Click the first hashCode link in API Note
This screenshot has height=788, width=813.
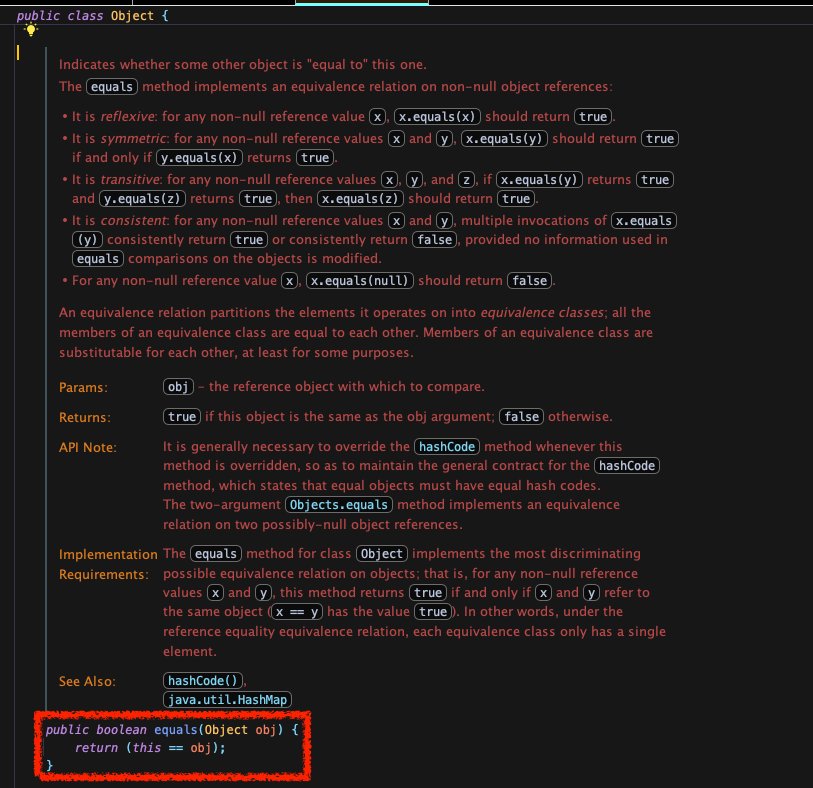click(446, 447)
